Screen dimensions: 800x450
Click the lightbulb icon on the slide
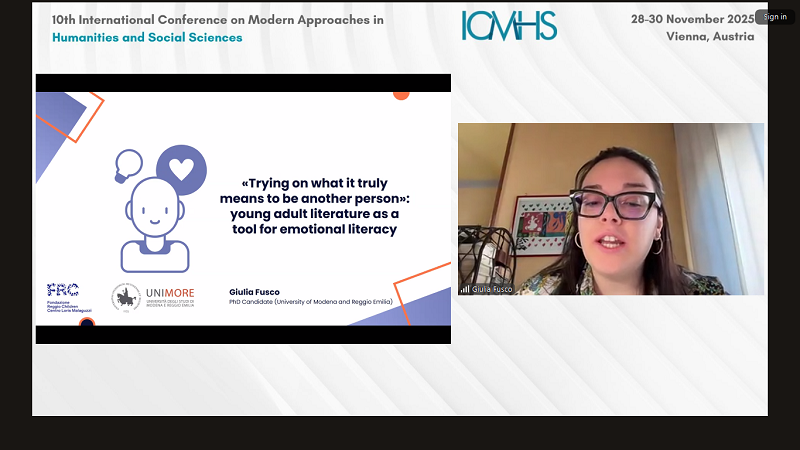coord(129,163)
